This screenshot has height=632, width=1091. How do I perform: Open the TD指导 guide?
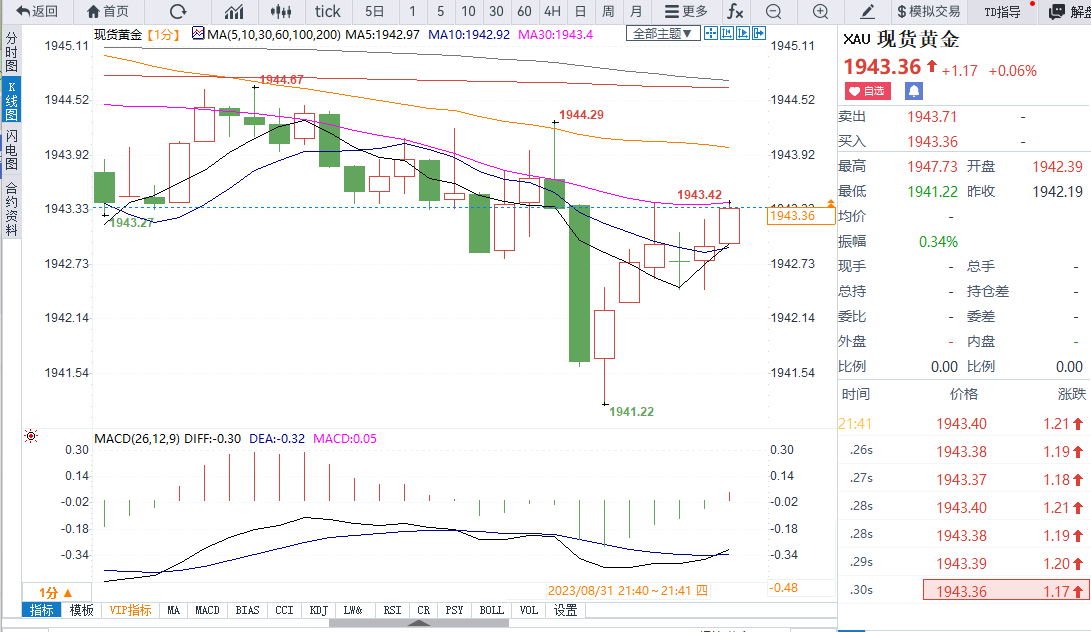[1003, 11]
